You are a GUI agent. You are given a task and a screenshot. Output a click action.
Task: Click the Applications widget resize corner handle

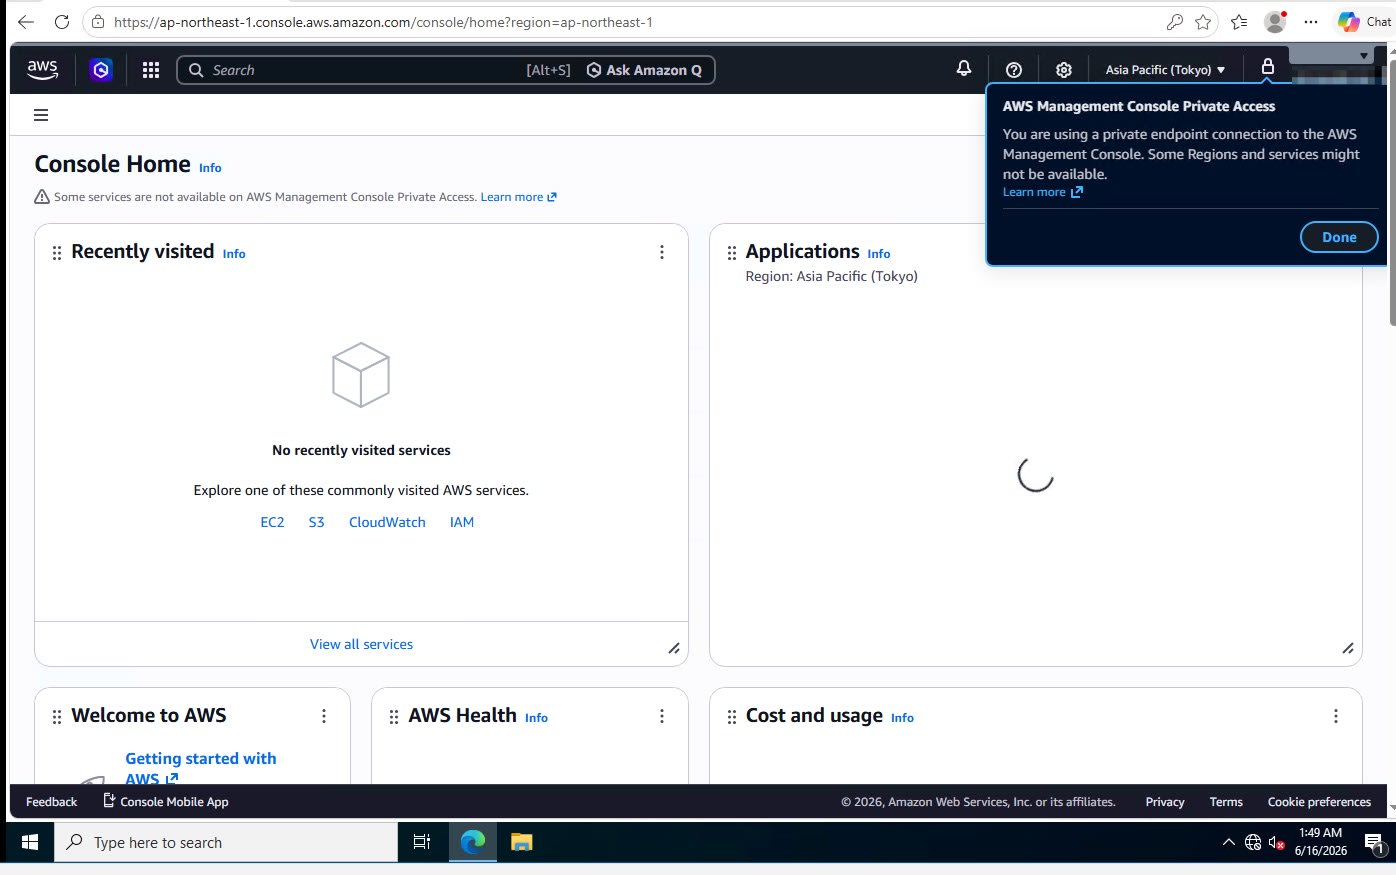(x=1348, y=649)
